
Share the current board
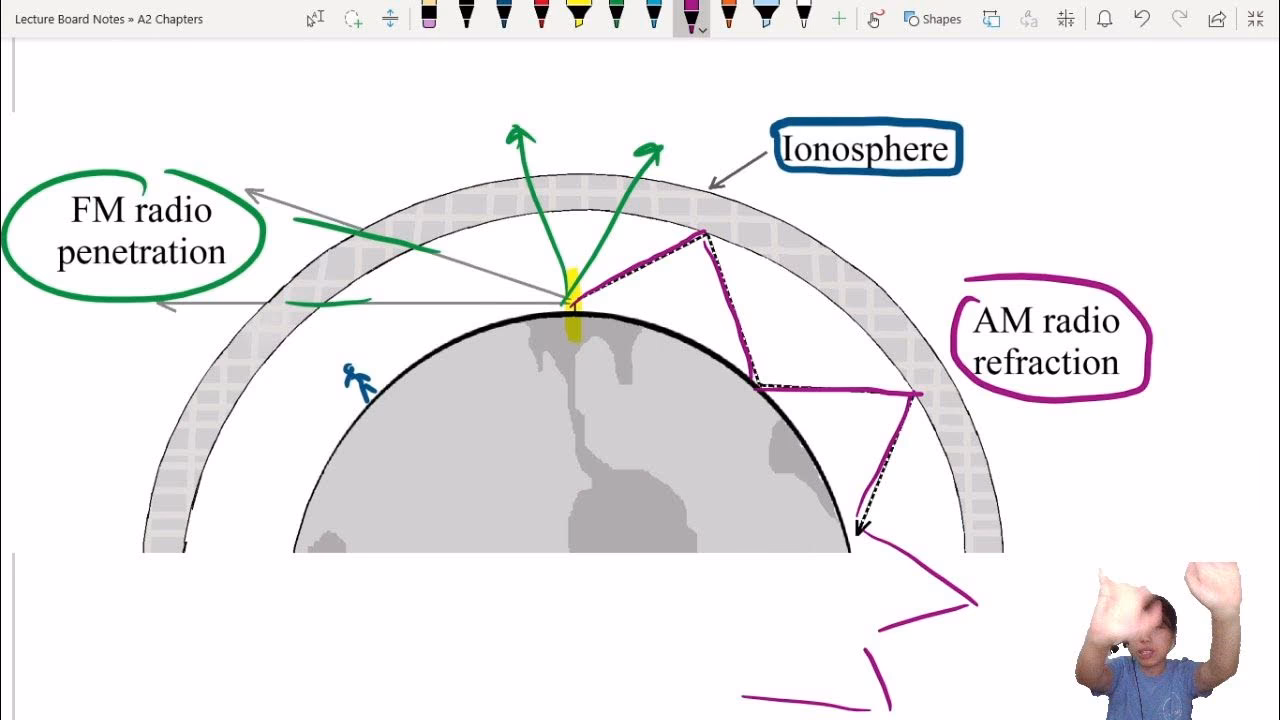tap(1217, 18)
